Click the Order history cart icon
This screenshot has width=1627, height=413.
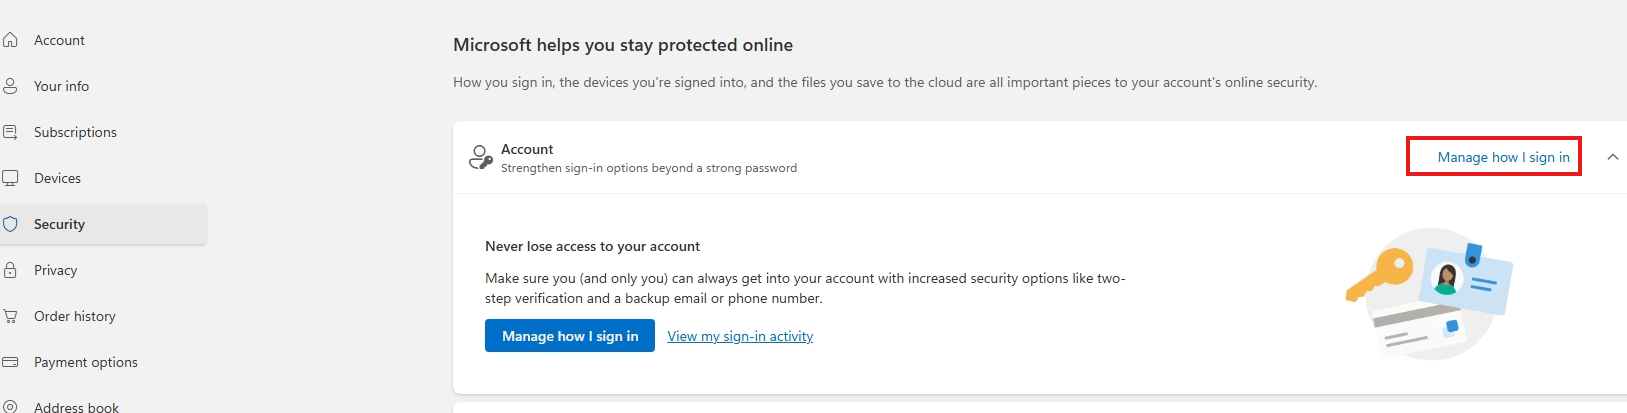(10, 316)
